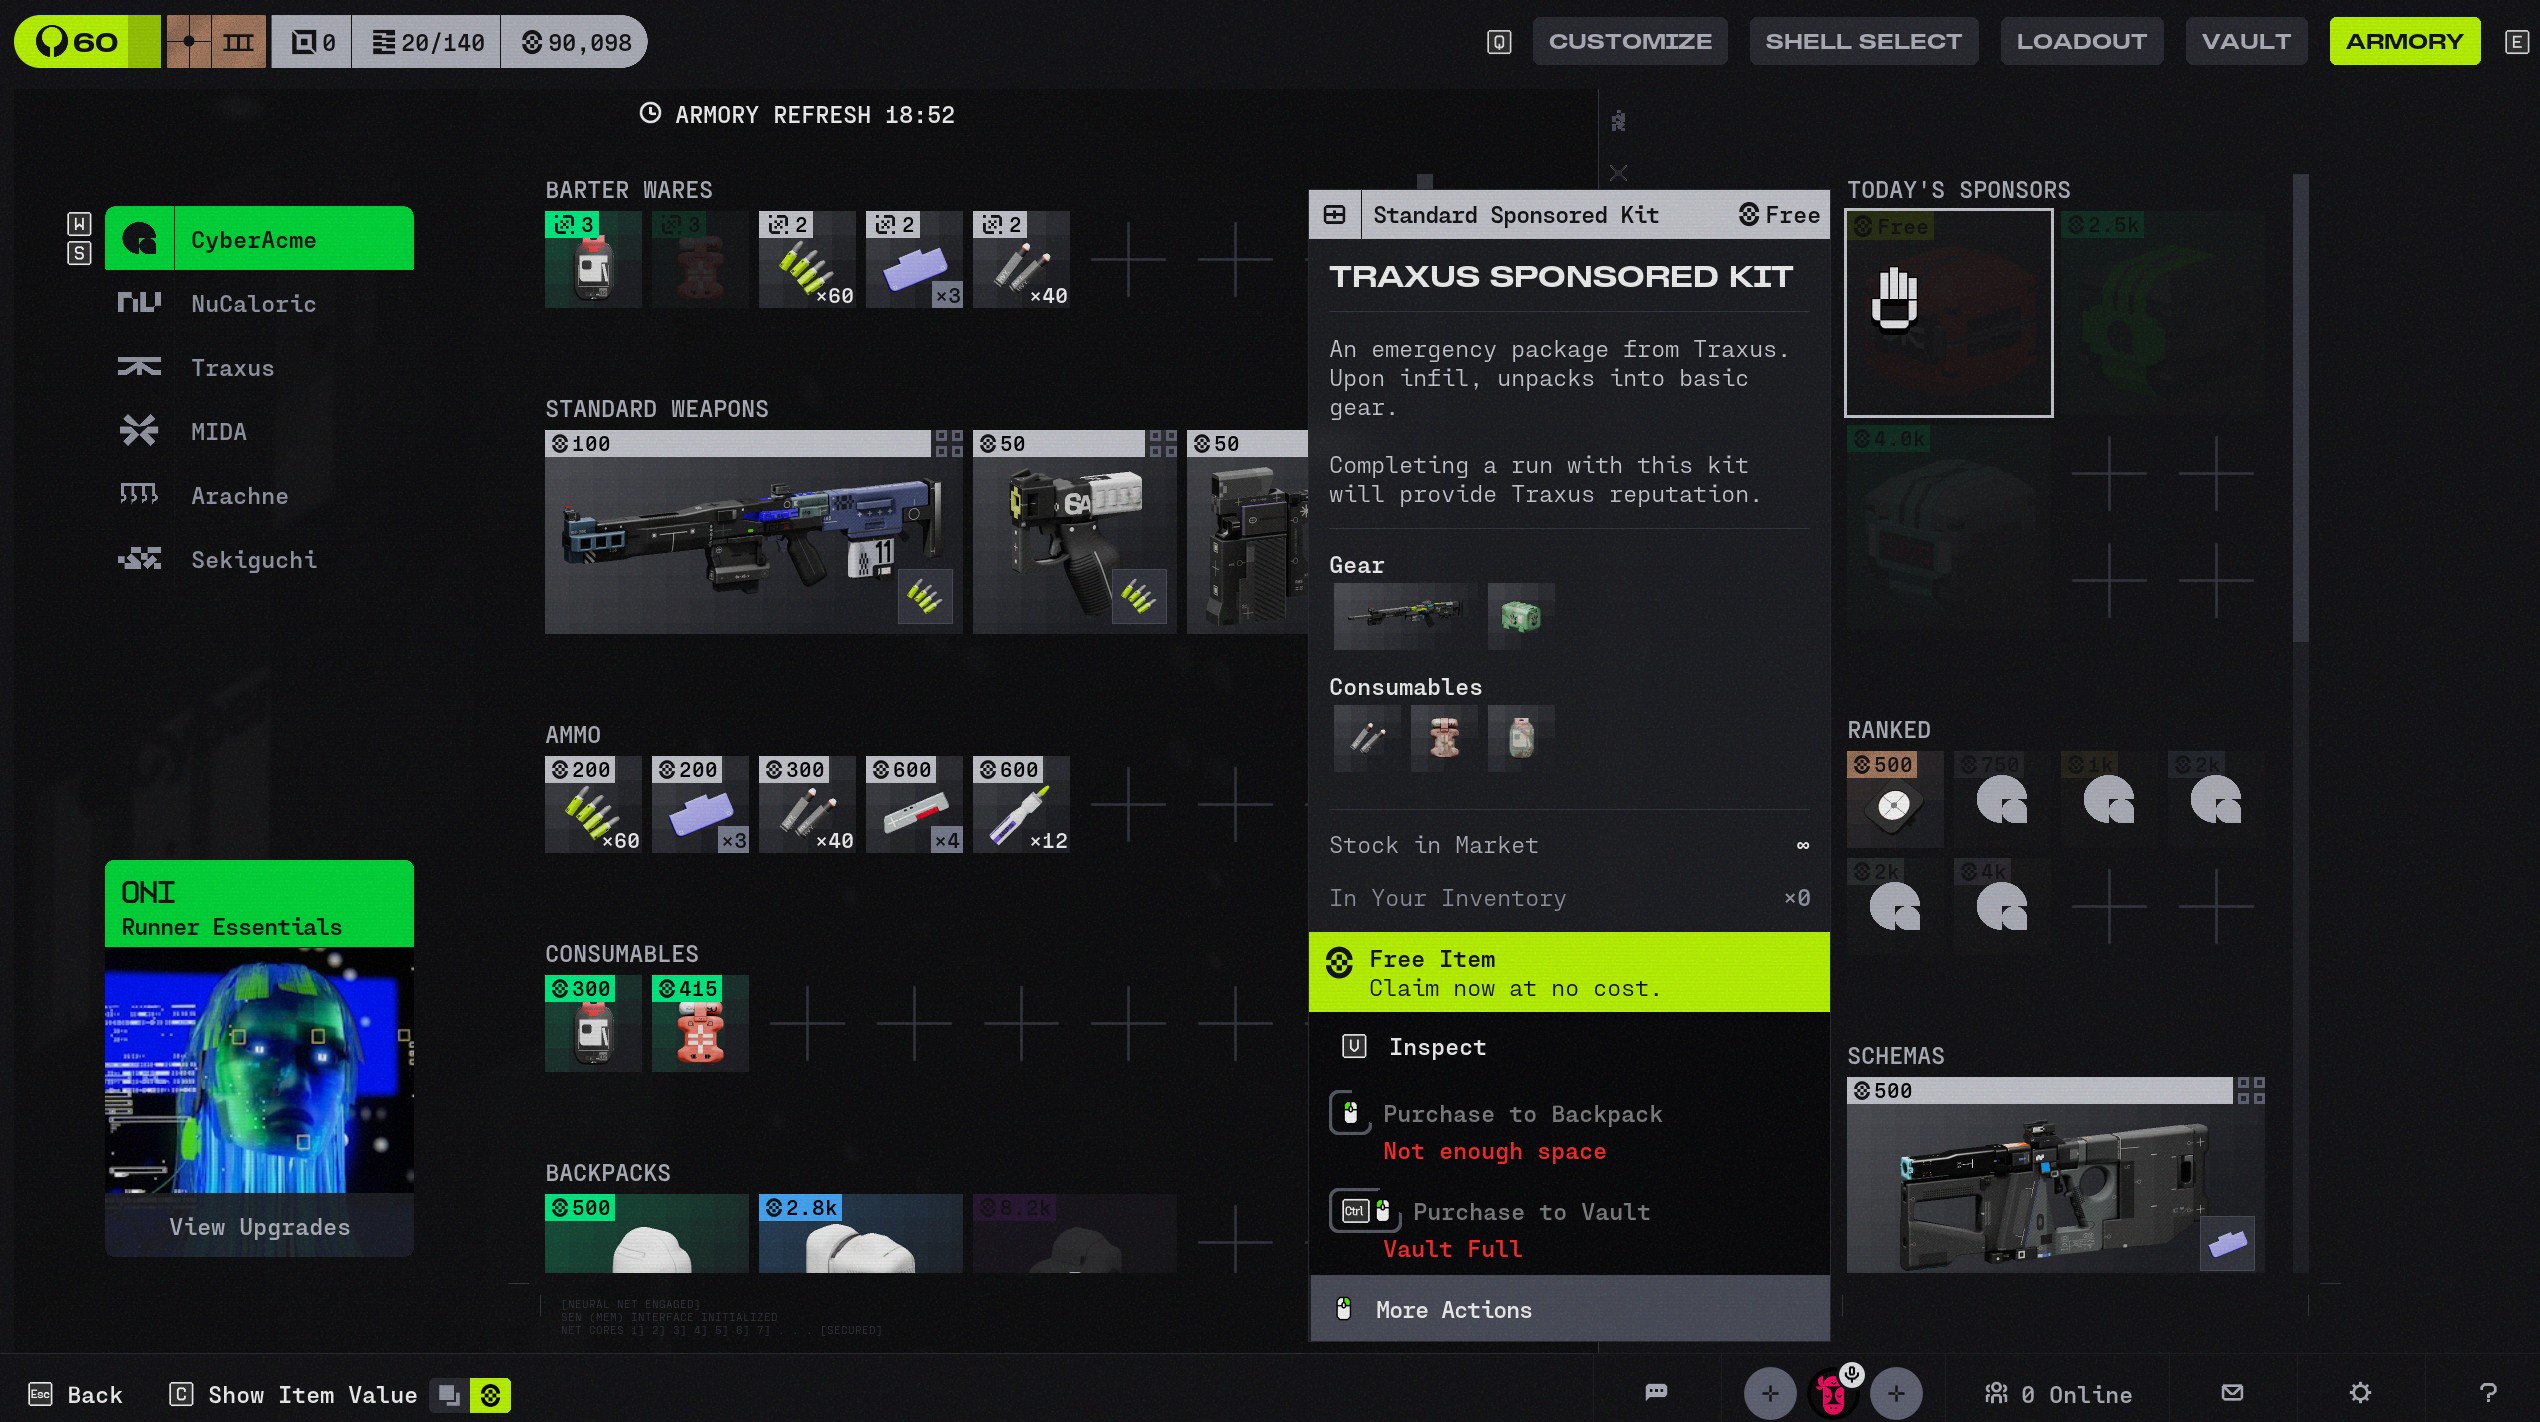Click the help question mark icon

(x=2488, y=1392)
